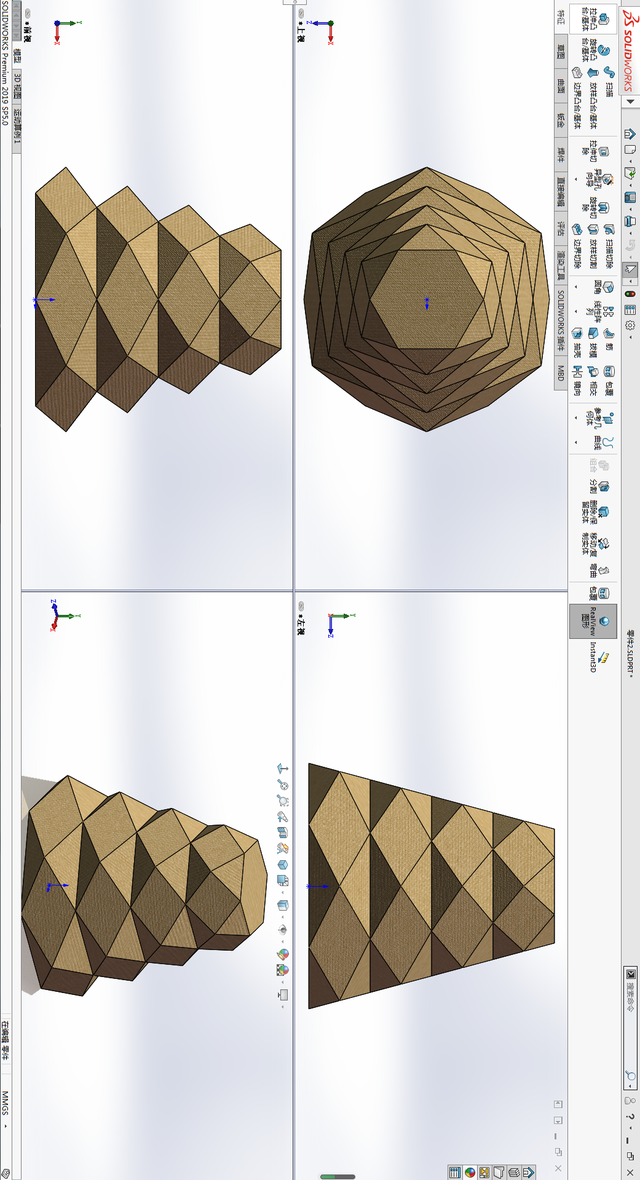Click the Save disk icon
Screen dimensions: 640x1180
(629, 197)
